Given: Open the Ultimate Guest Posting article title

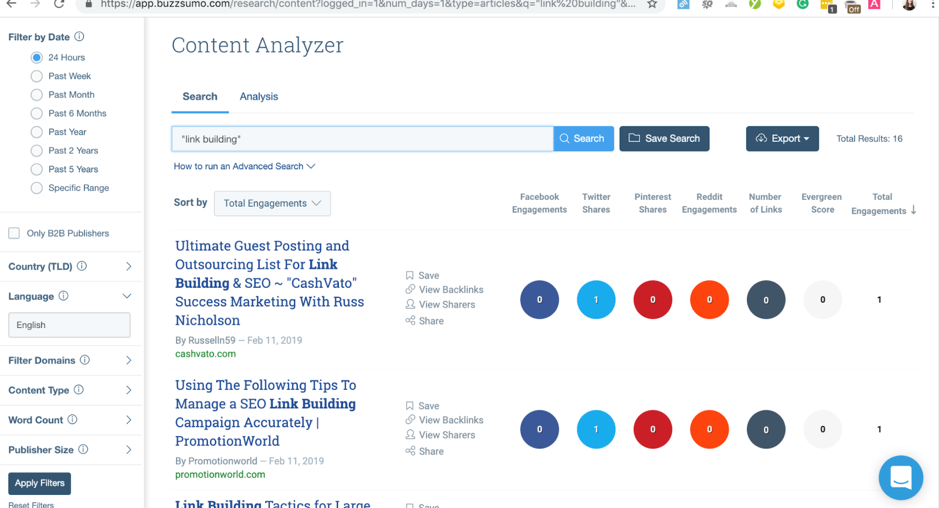Looking at the screenshot, I should click(269, 283).
